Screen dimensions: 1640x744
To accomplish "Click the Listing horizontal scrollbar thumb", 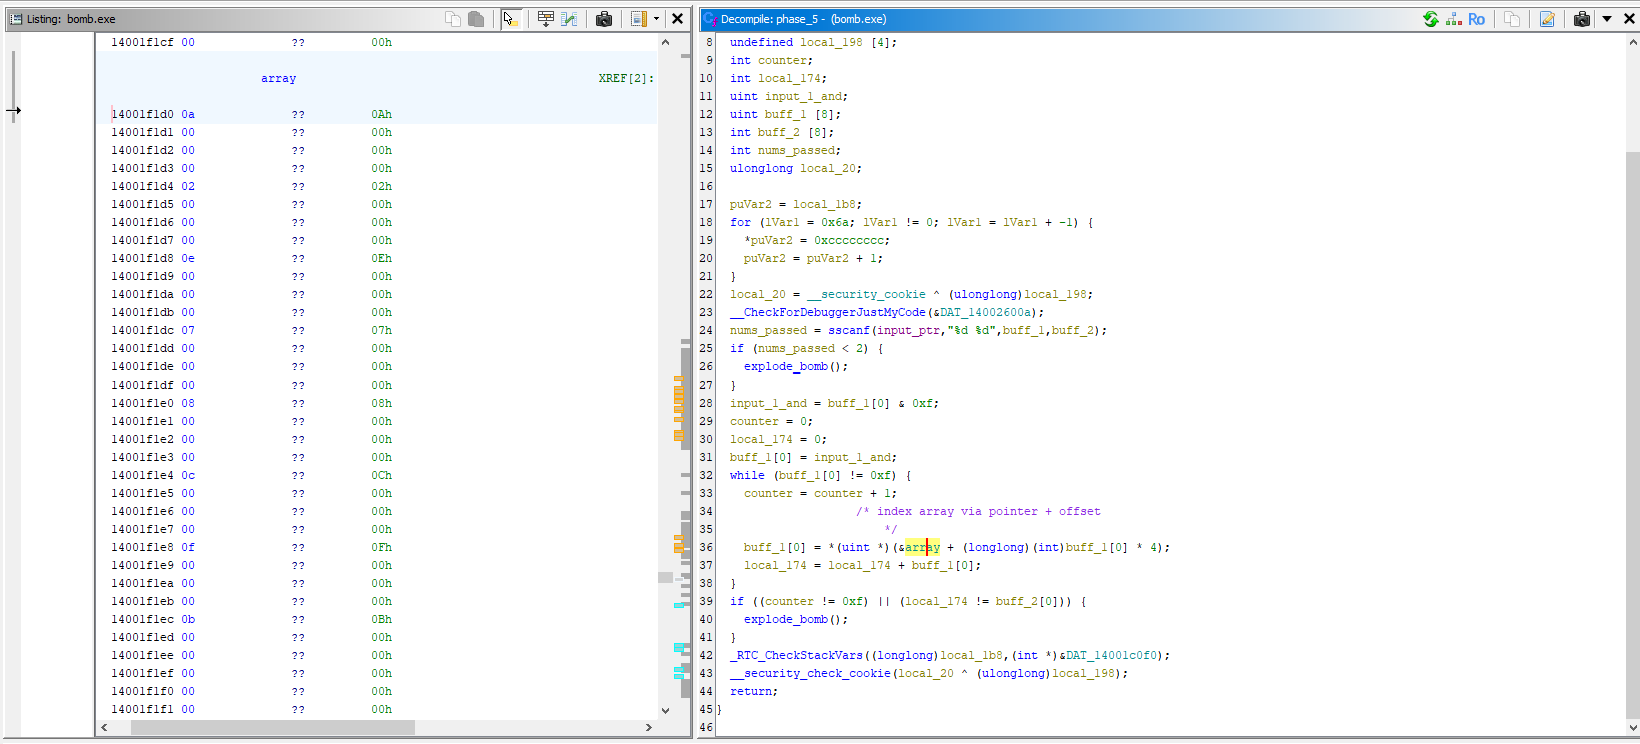I will (272, 727).
